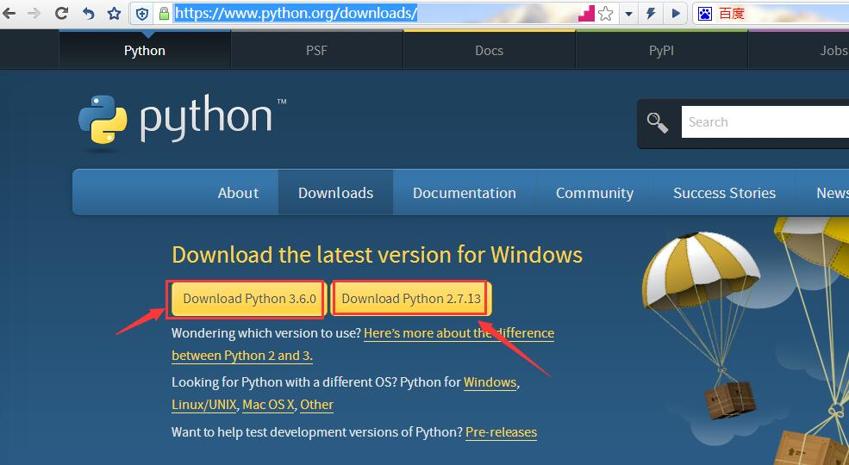
Task: Click the undo close-tab arrow icon
Action: pyautogui.click(x=88, y=13)
